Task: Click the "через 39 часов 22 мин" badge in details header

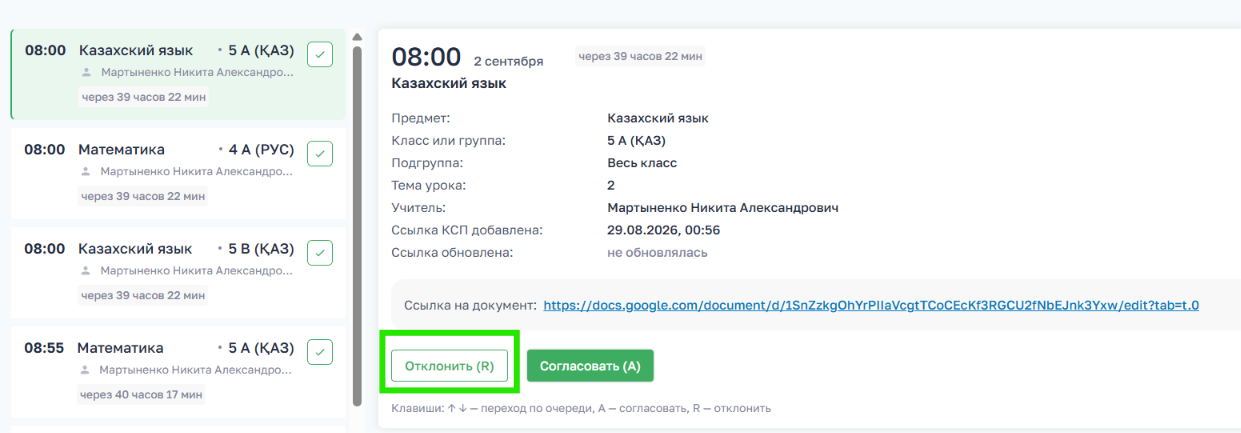Action: [x=640, y=56]
